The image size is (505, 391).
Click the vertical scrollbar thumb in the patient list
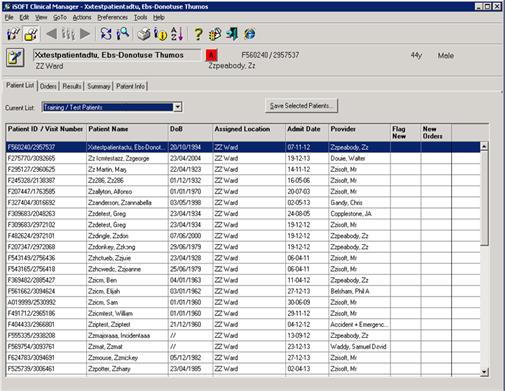(484, 198)
